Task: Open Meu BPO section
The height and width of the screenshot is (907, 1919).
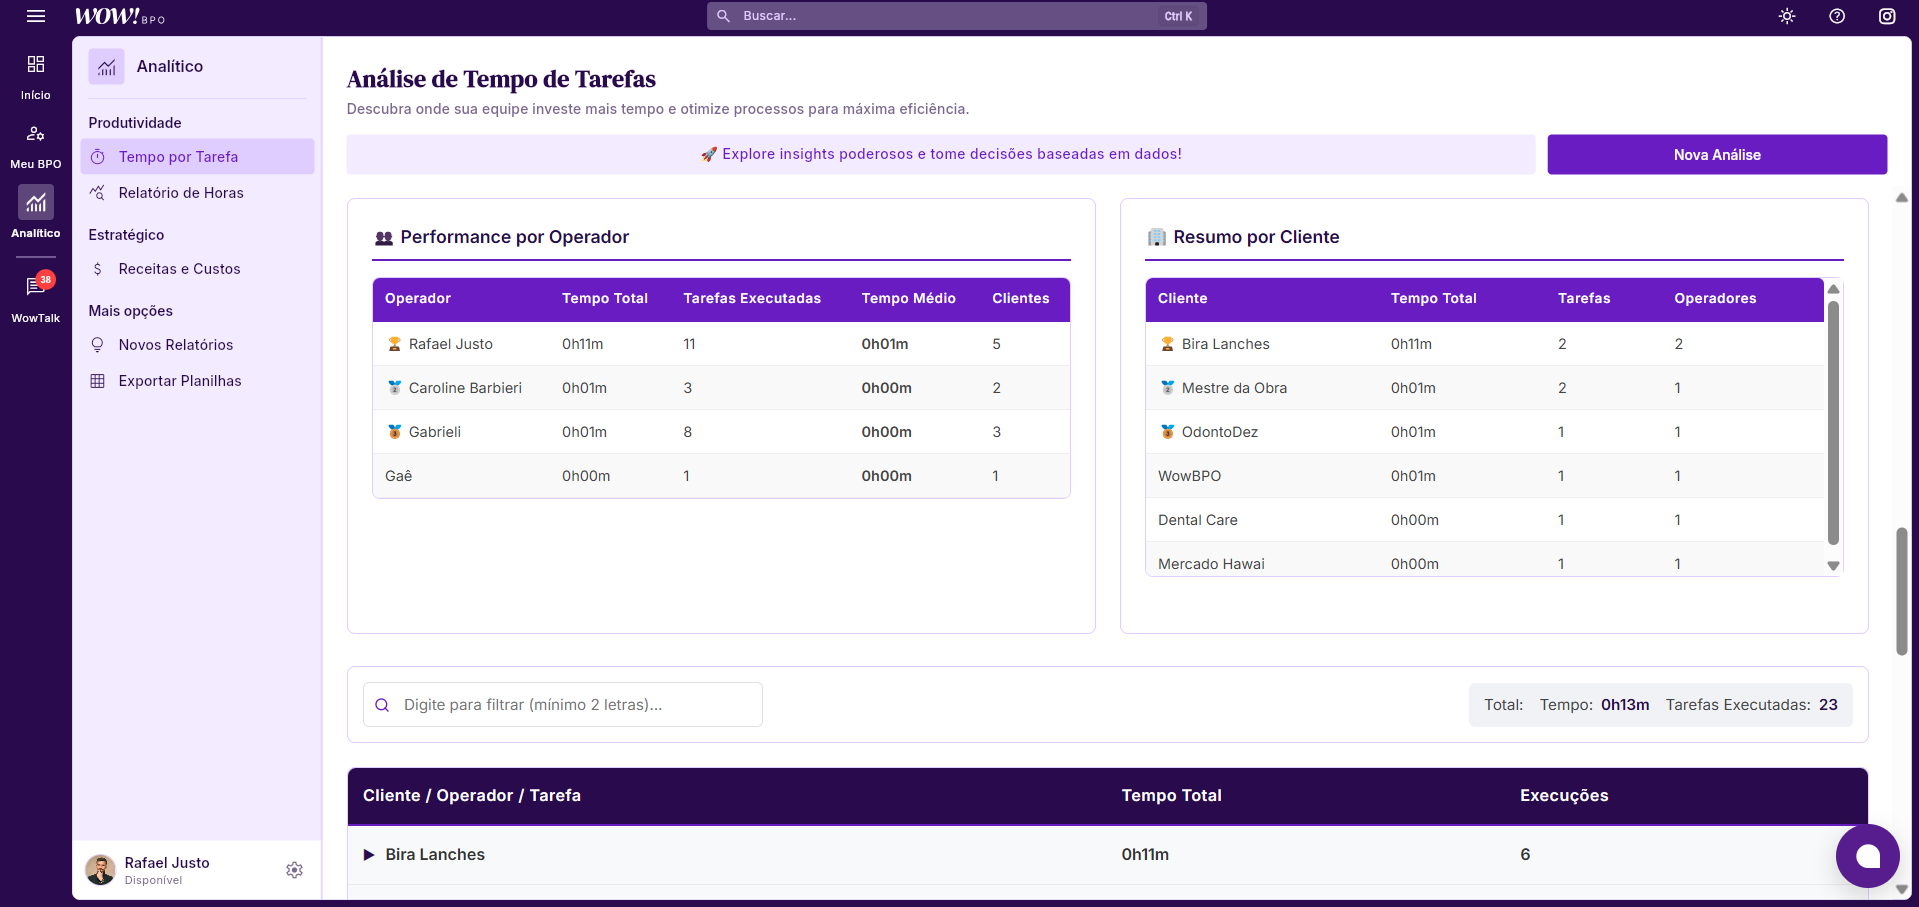Action: point(36,145)
